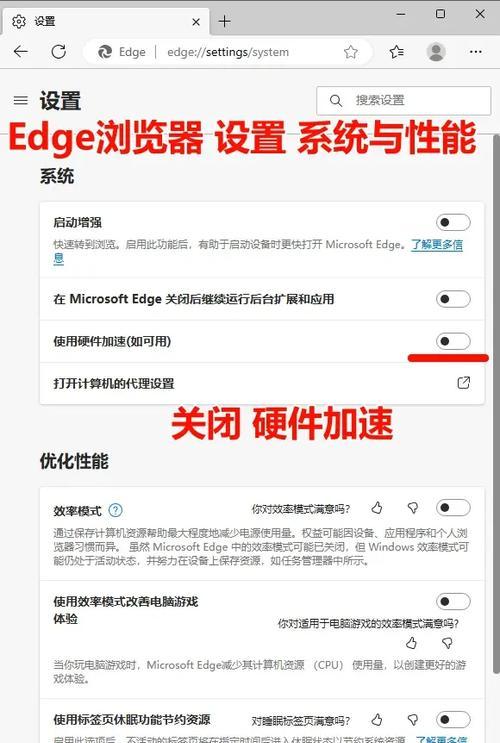Toggle 使用硬件加速 switch
Viewport: 500px width, 743px height.
pos(453,341)
